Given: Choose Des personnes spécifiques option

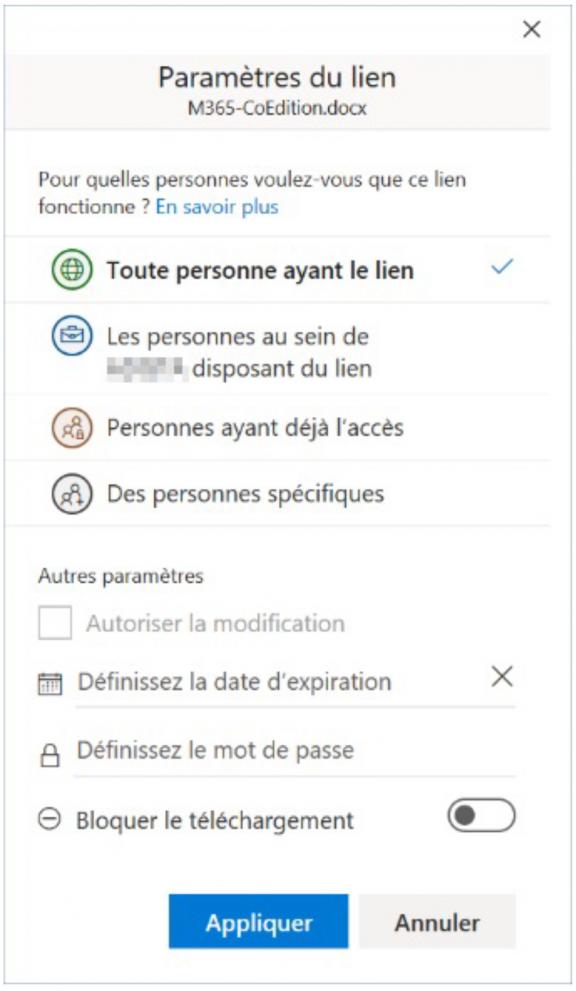Looking at the screenshot, I should pos(277,494).
